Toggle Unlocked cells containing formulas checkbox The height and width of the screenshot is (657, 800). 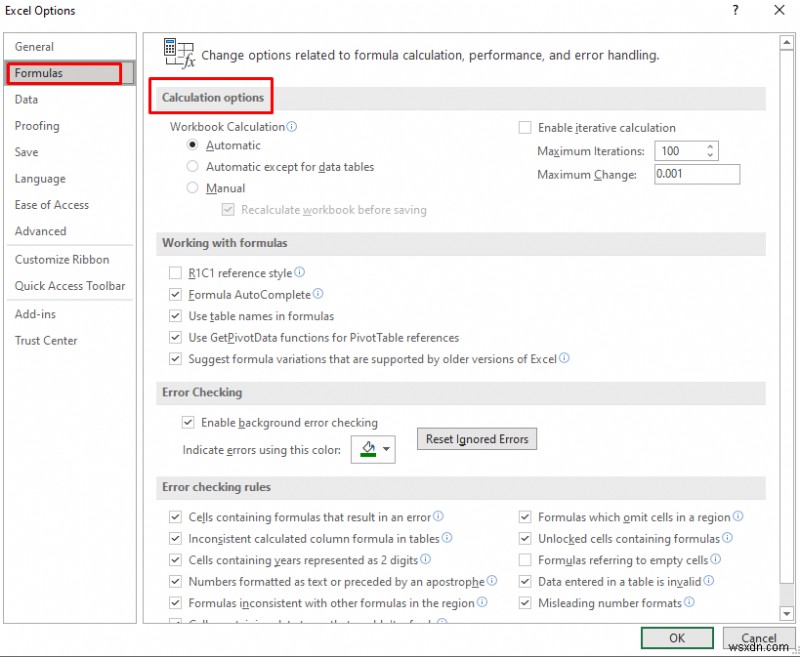(x=524, y=538)
